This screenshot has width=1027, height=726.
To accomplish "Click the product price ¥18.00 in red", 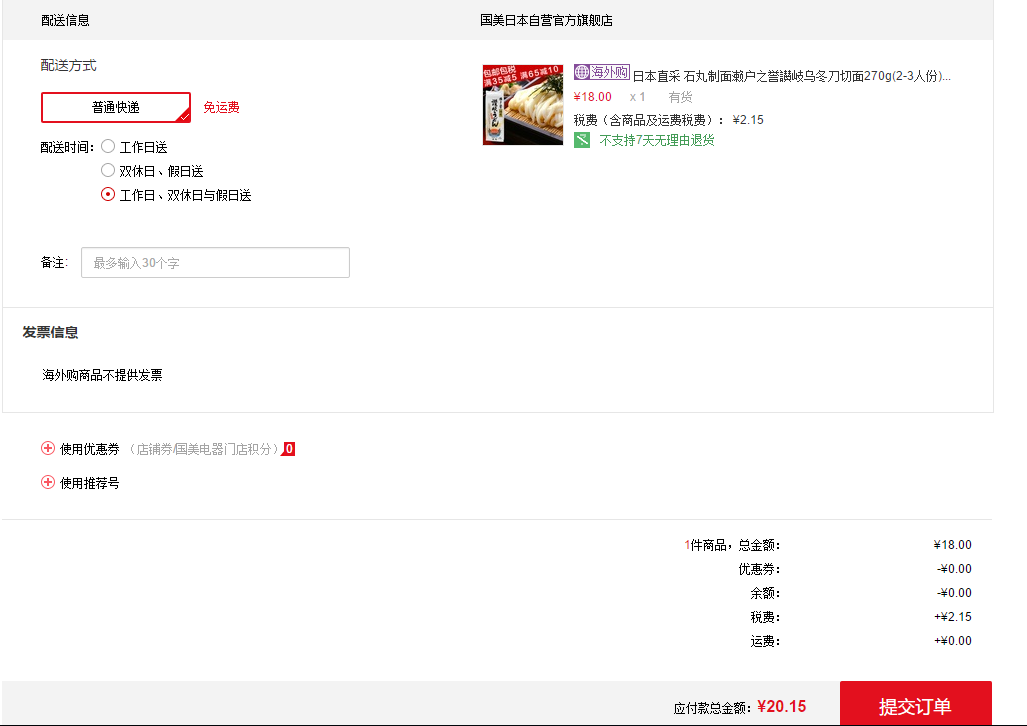I will tap(593, 97).
